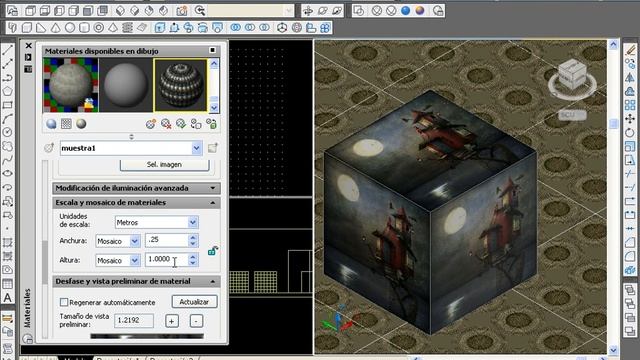The width and height of the screenshot is (640, 360).
Task: Select the Line draw tool
Action: tap(7, 50)
